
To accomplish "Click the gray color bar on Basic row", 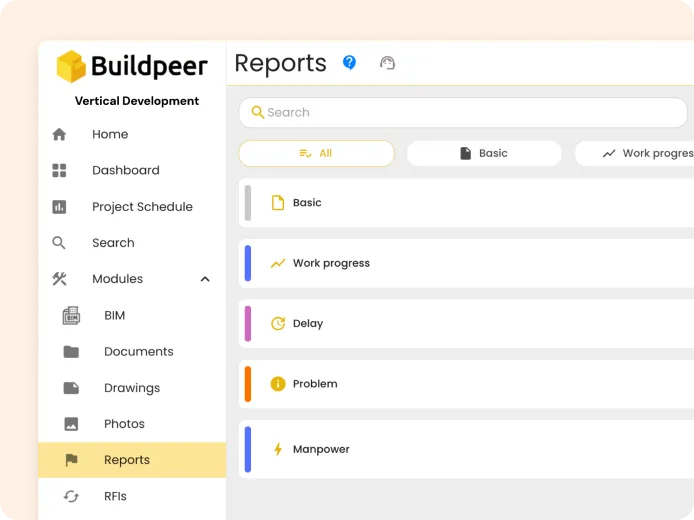I will coord(248,203).
